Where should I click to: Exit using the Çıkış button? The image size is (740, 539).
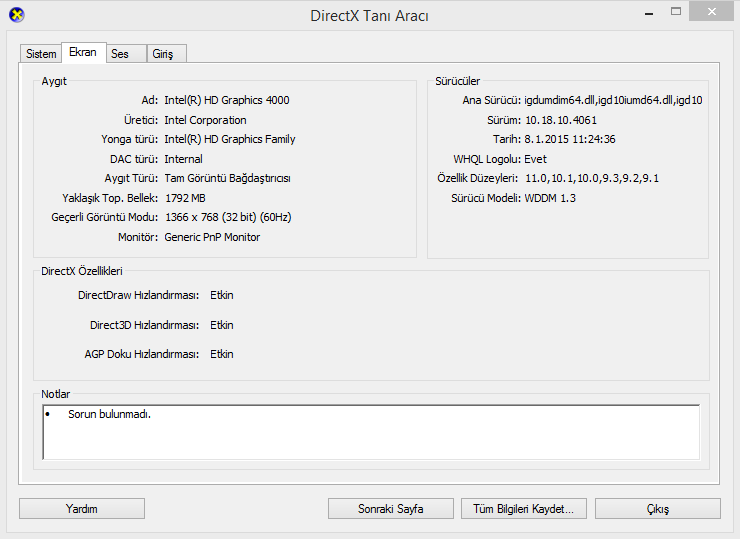pyautogui.click(x=657, y=508)
